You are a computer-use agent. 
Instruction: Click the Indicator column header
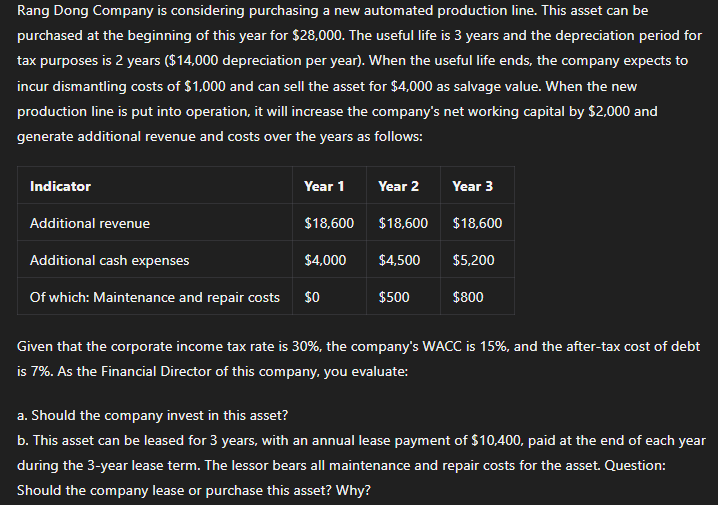60,186
